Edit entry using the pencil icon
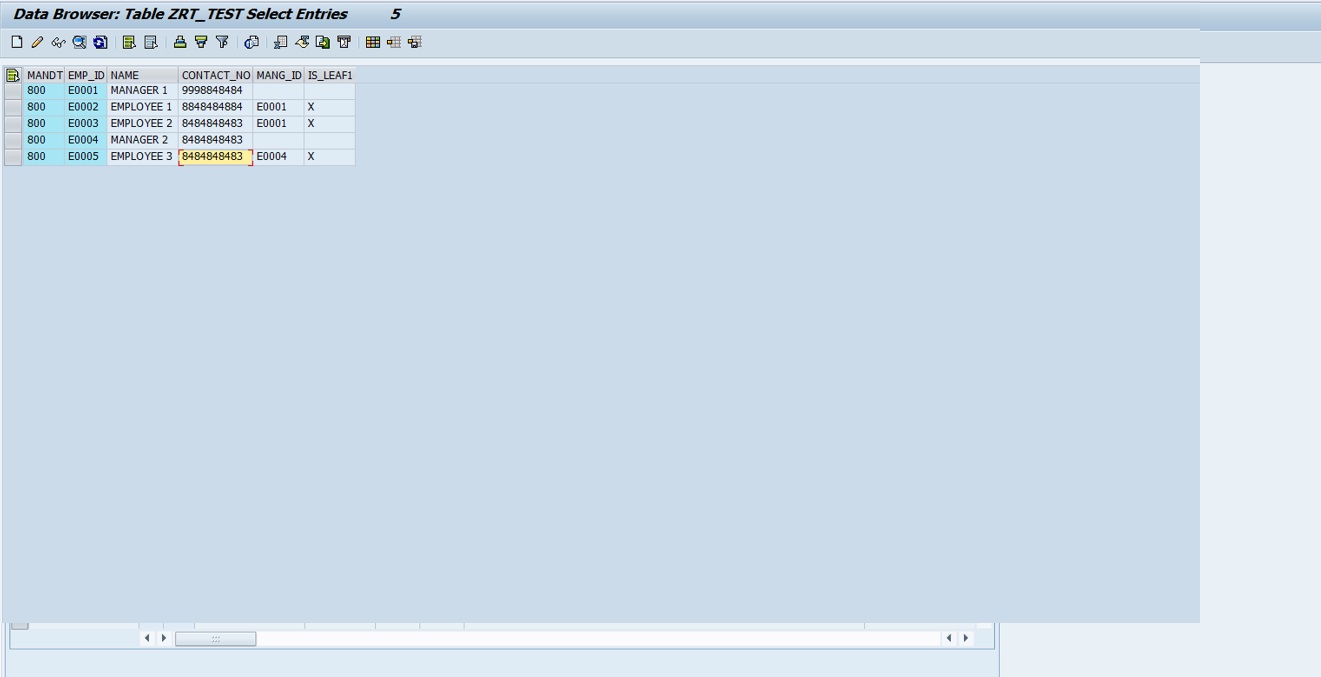The image size is (1321, 677). pyautogui.click(x=35, y=42)
